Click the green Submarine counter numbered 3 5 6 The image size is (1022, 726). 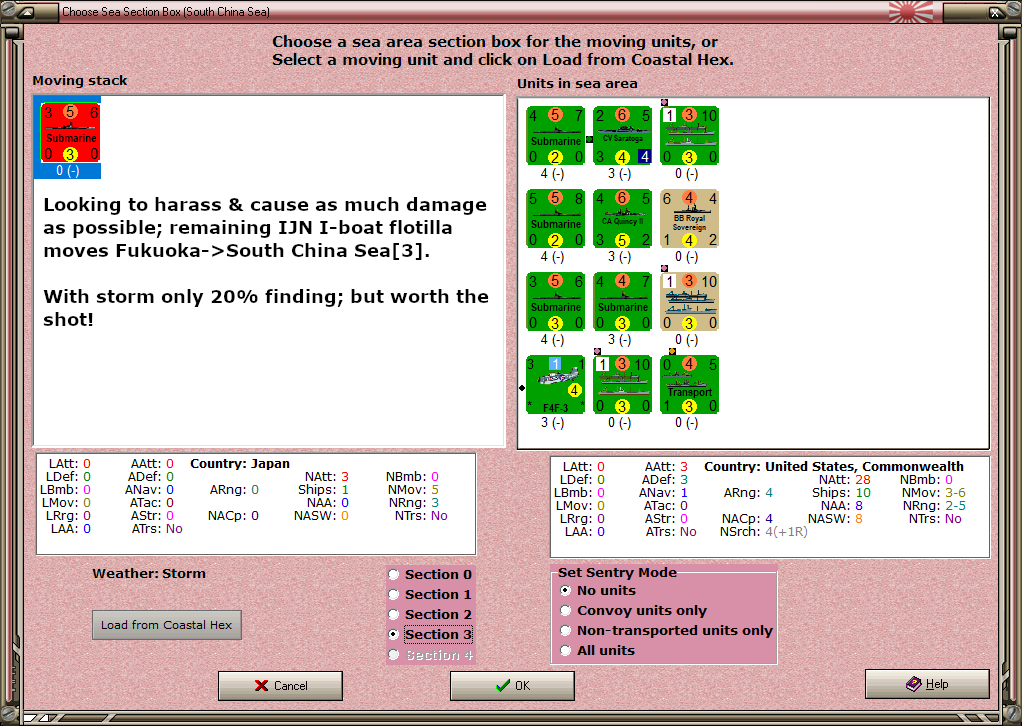pos(555,302)
